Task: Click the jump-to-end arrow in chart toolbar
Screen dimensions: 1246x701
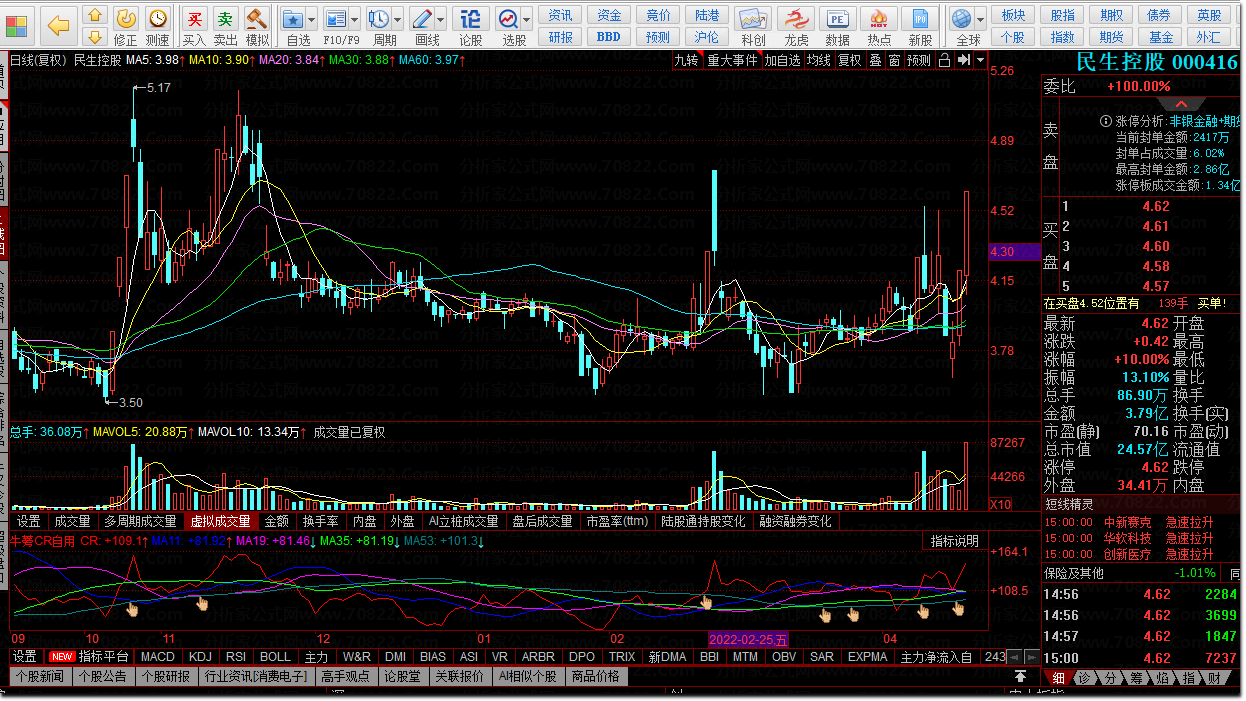Action: tap(963, 60)
